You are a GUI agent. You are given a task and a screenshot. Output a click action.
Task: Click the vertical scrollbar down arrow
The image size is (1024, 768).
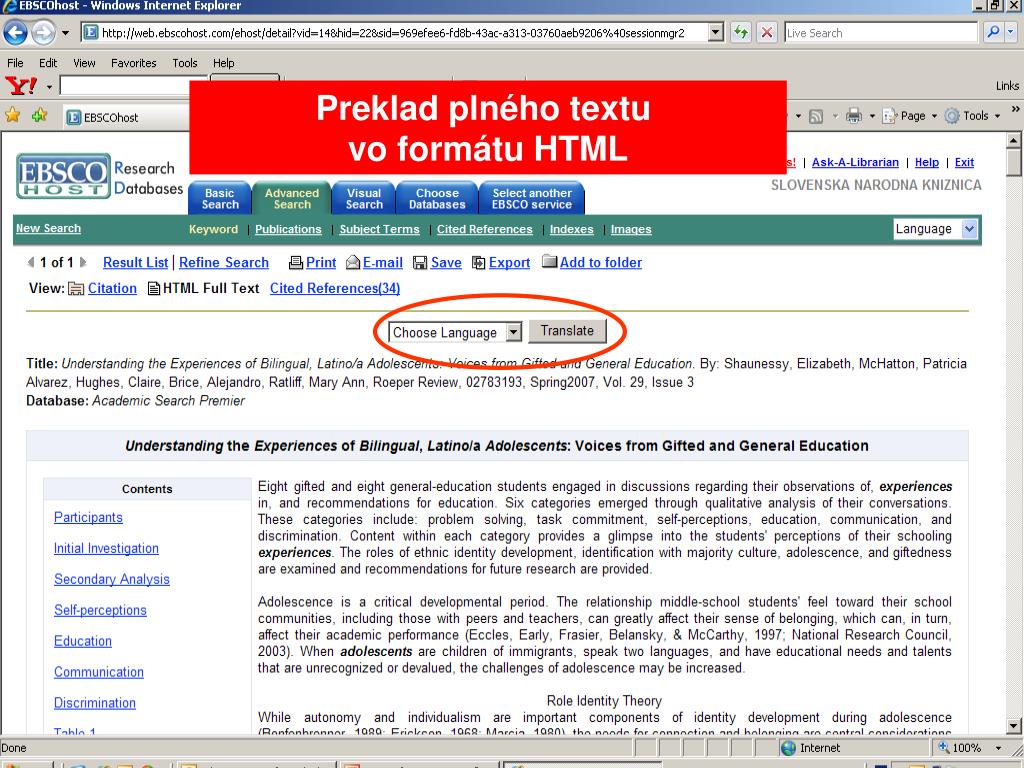[x=1014, y=726]
